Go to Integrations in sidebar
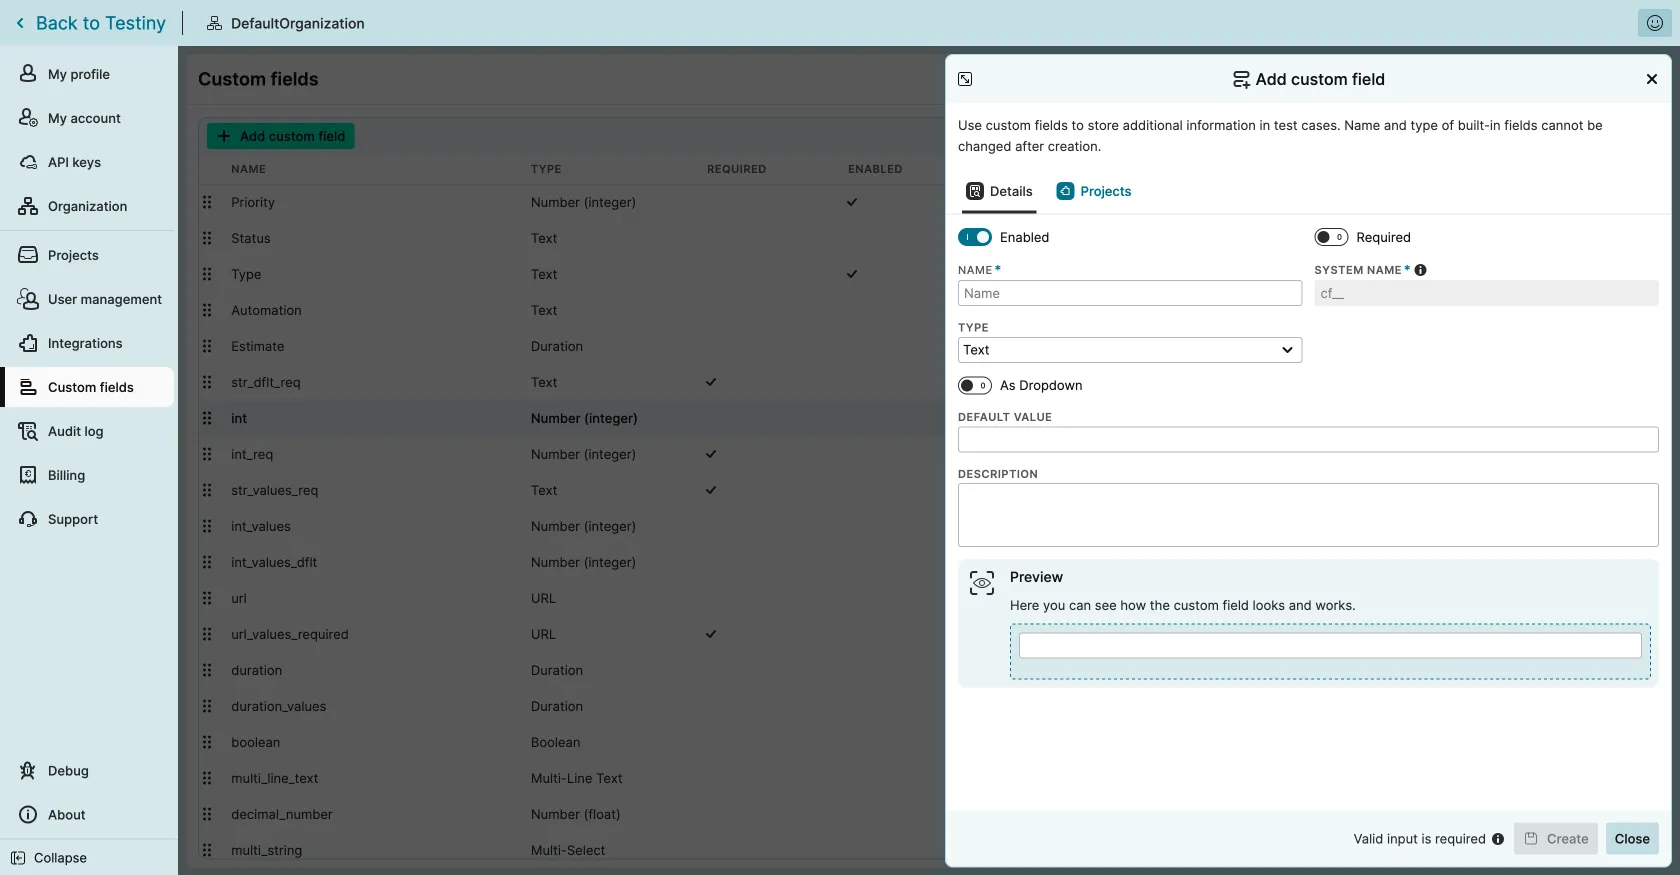The width and height of the screenshot is (1680, 875). tap(85, 343)
